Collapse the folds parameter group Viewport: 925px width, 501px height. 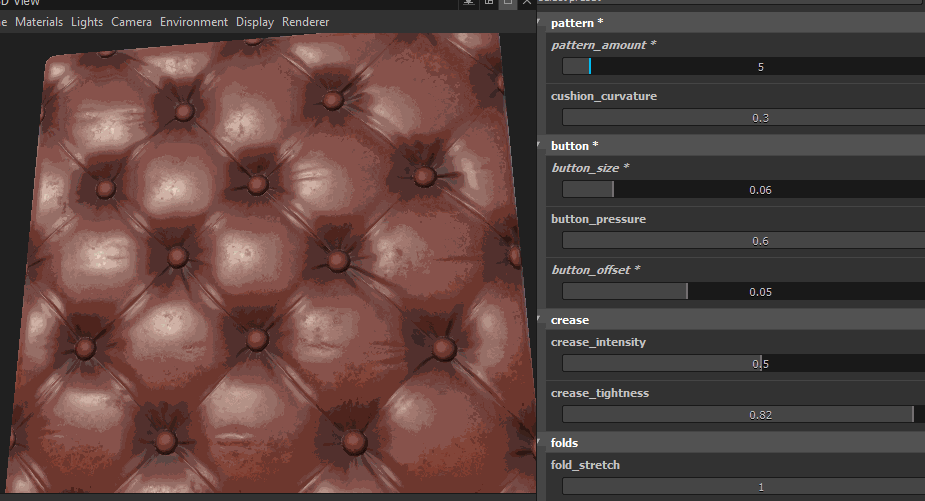coord(539,443)
